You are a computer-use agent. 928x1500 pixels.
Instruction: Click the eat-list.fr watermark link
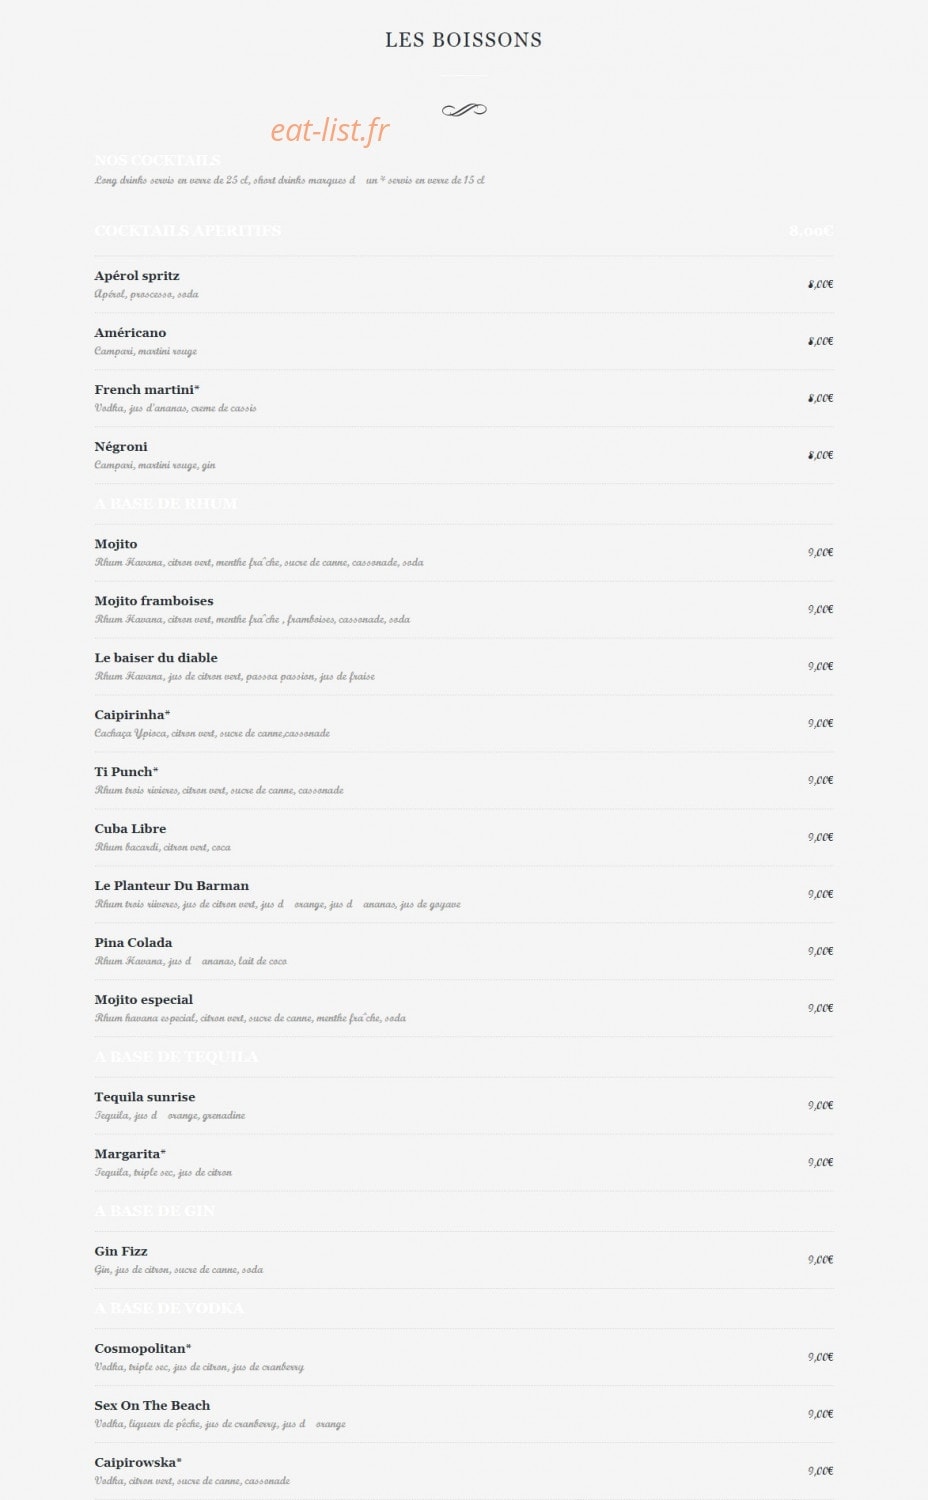(x=330, y=130)
